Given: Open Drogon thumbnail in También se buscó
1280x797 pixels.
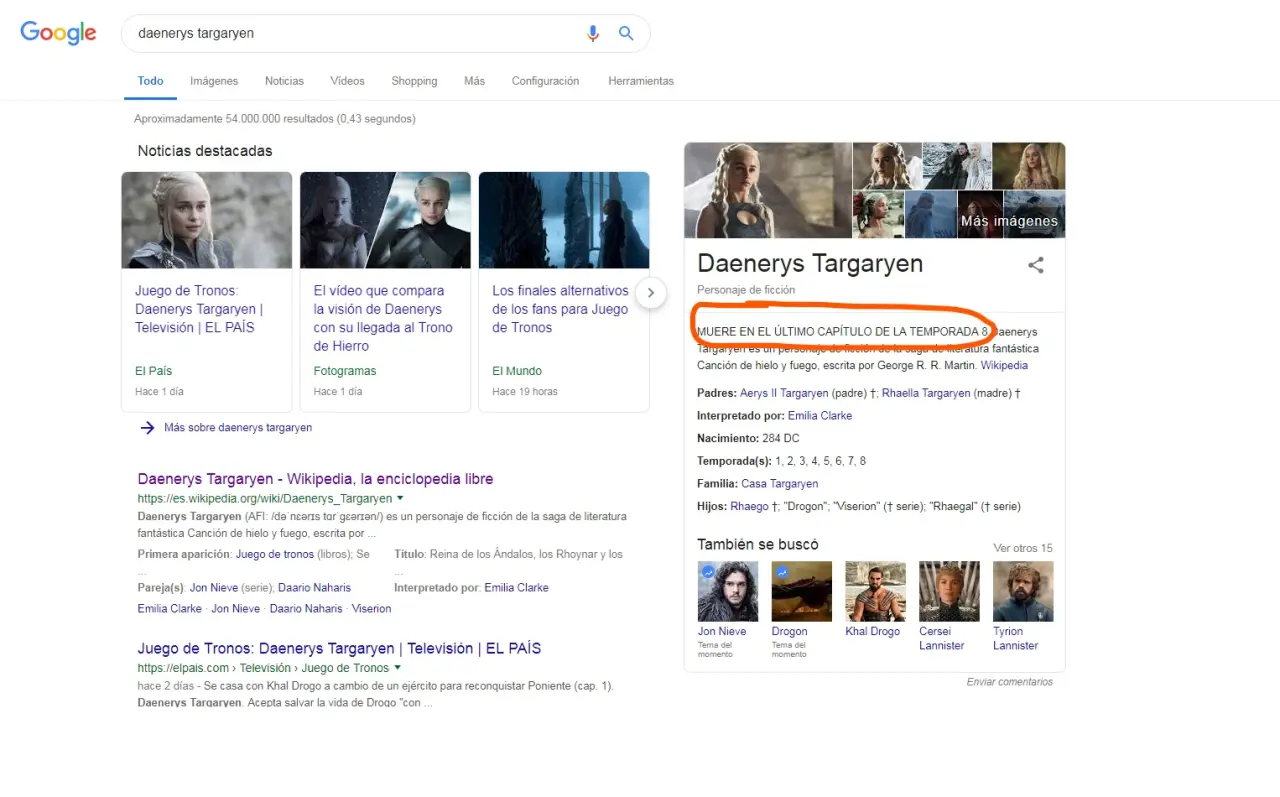Looking at the screenshot, I should pyautogui.click(x=801, y=591).
